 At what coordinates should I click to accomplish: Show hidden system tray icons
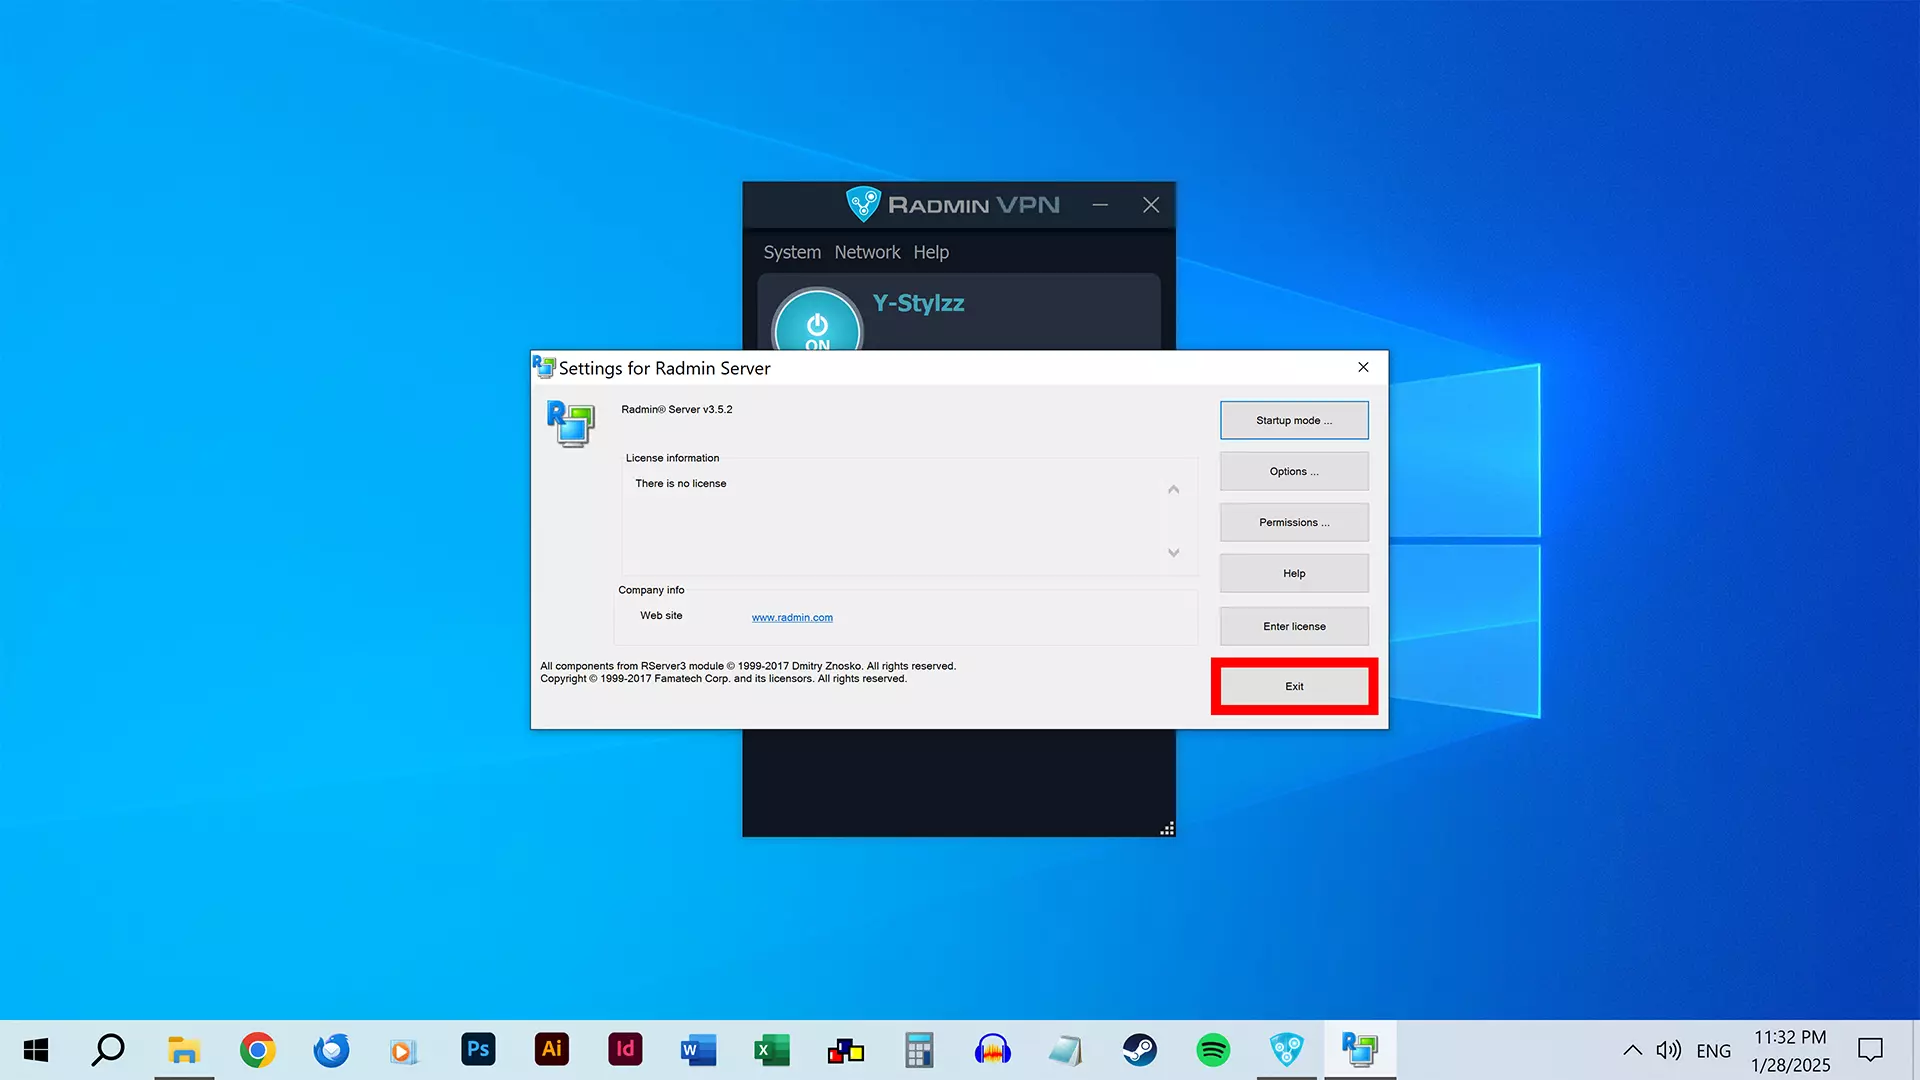[1632, 1050]
